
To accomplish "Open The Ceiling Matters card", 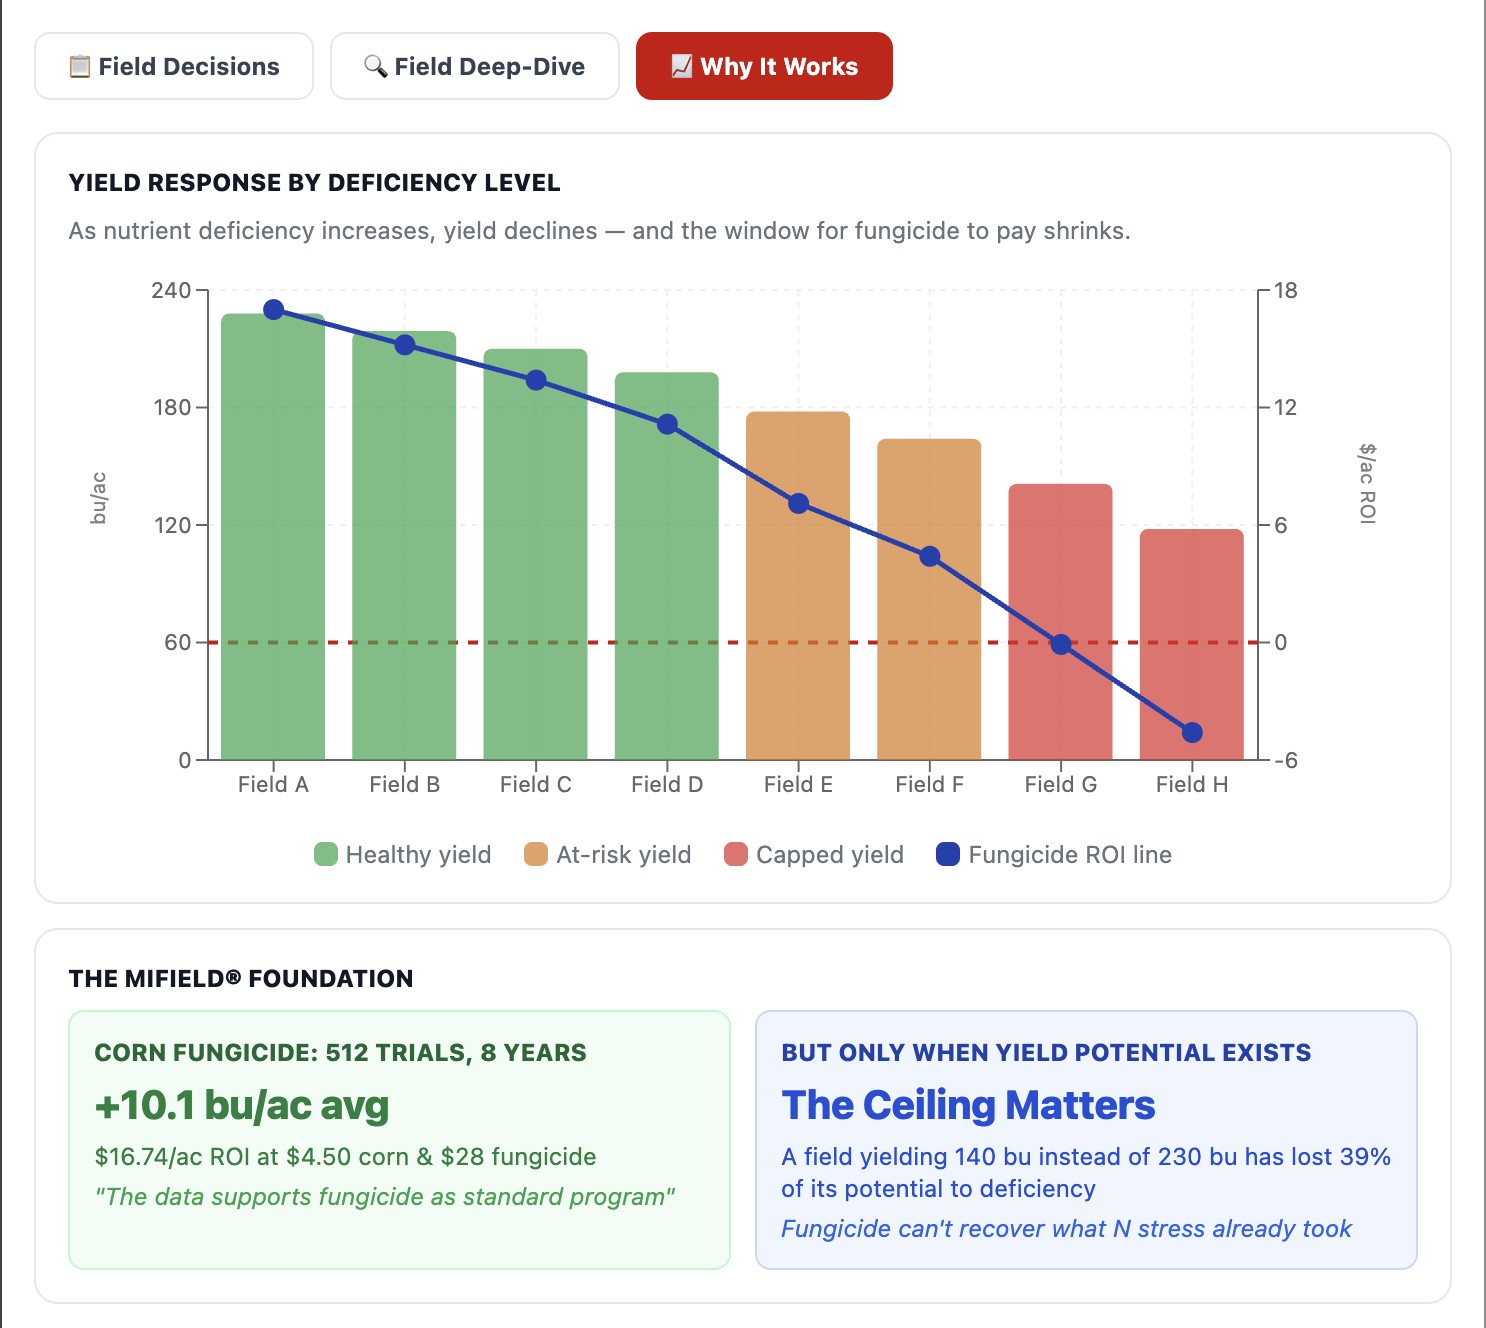I will (1086, 1139).
